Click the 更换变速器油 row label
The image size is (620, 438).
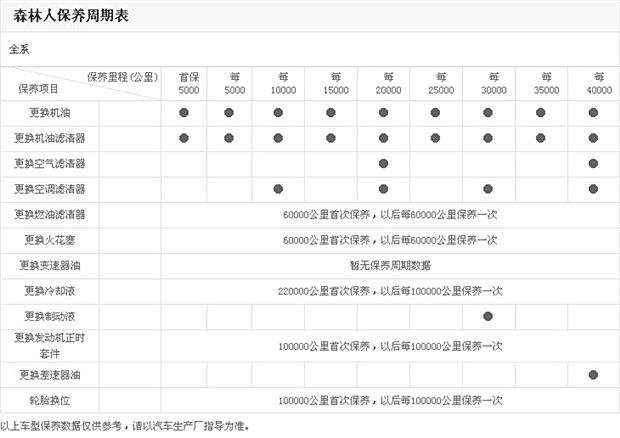point(50,266)
